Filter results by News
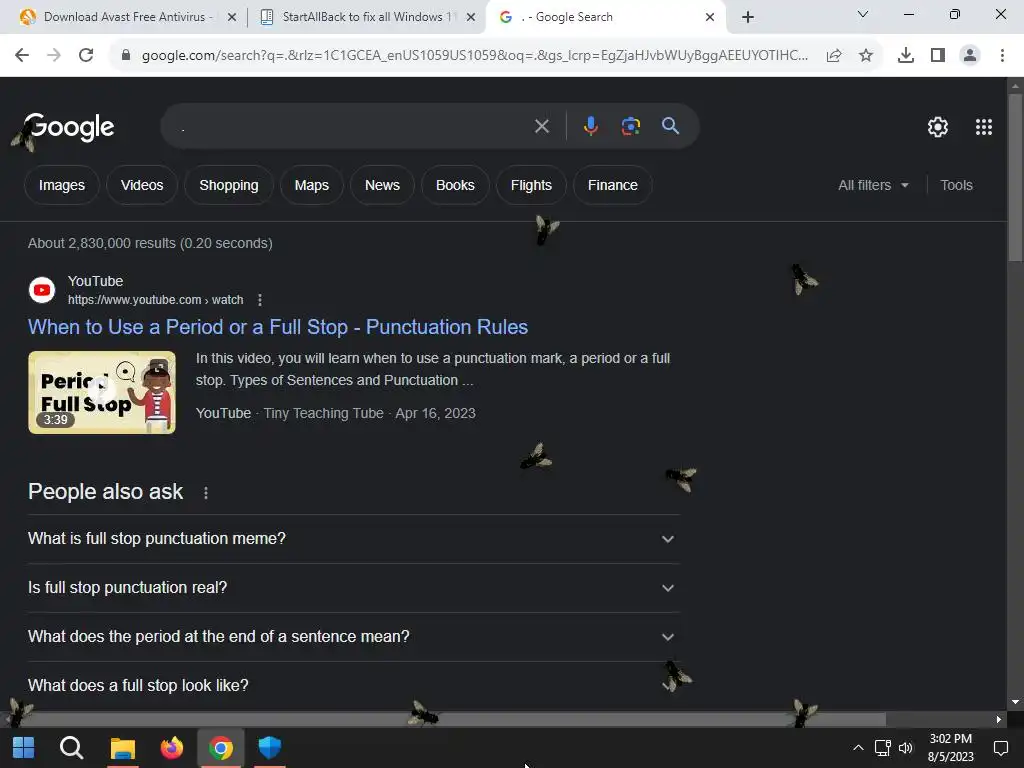The width and height of the screenshot is (1024, 768). point(382,185)
